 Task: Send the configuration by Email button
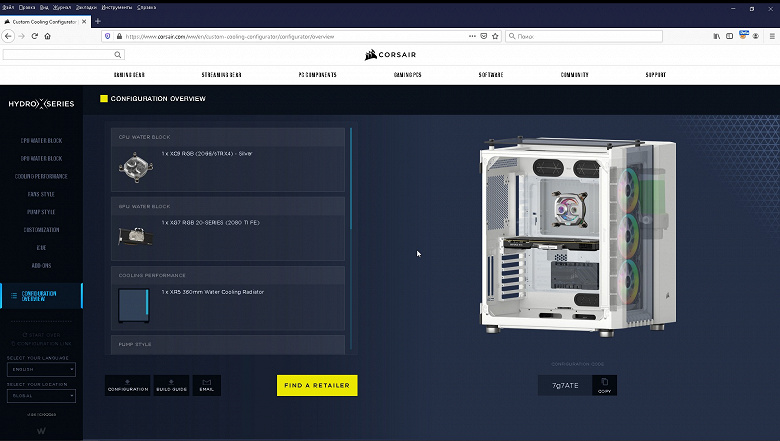[206, 385]
